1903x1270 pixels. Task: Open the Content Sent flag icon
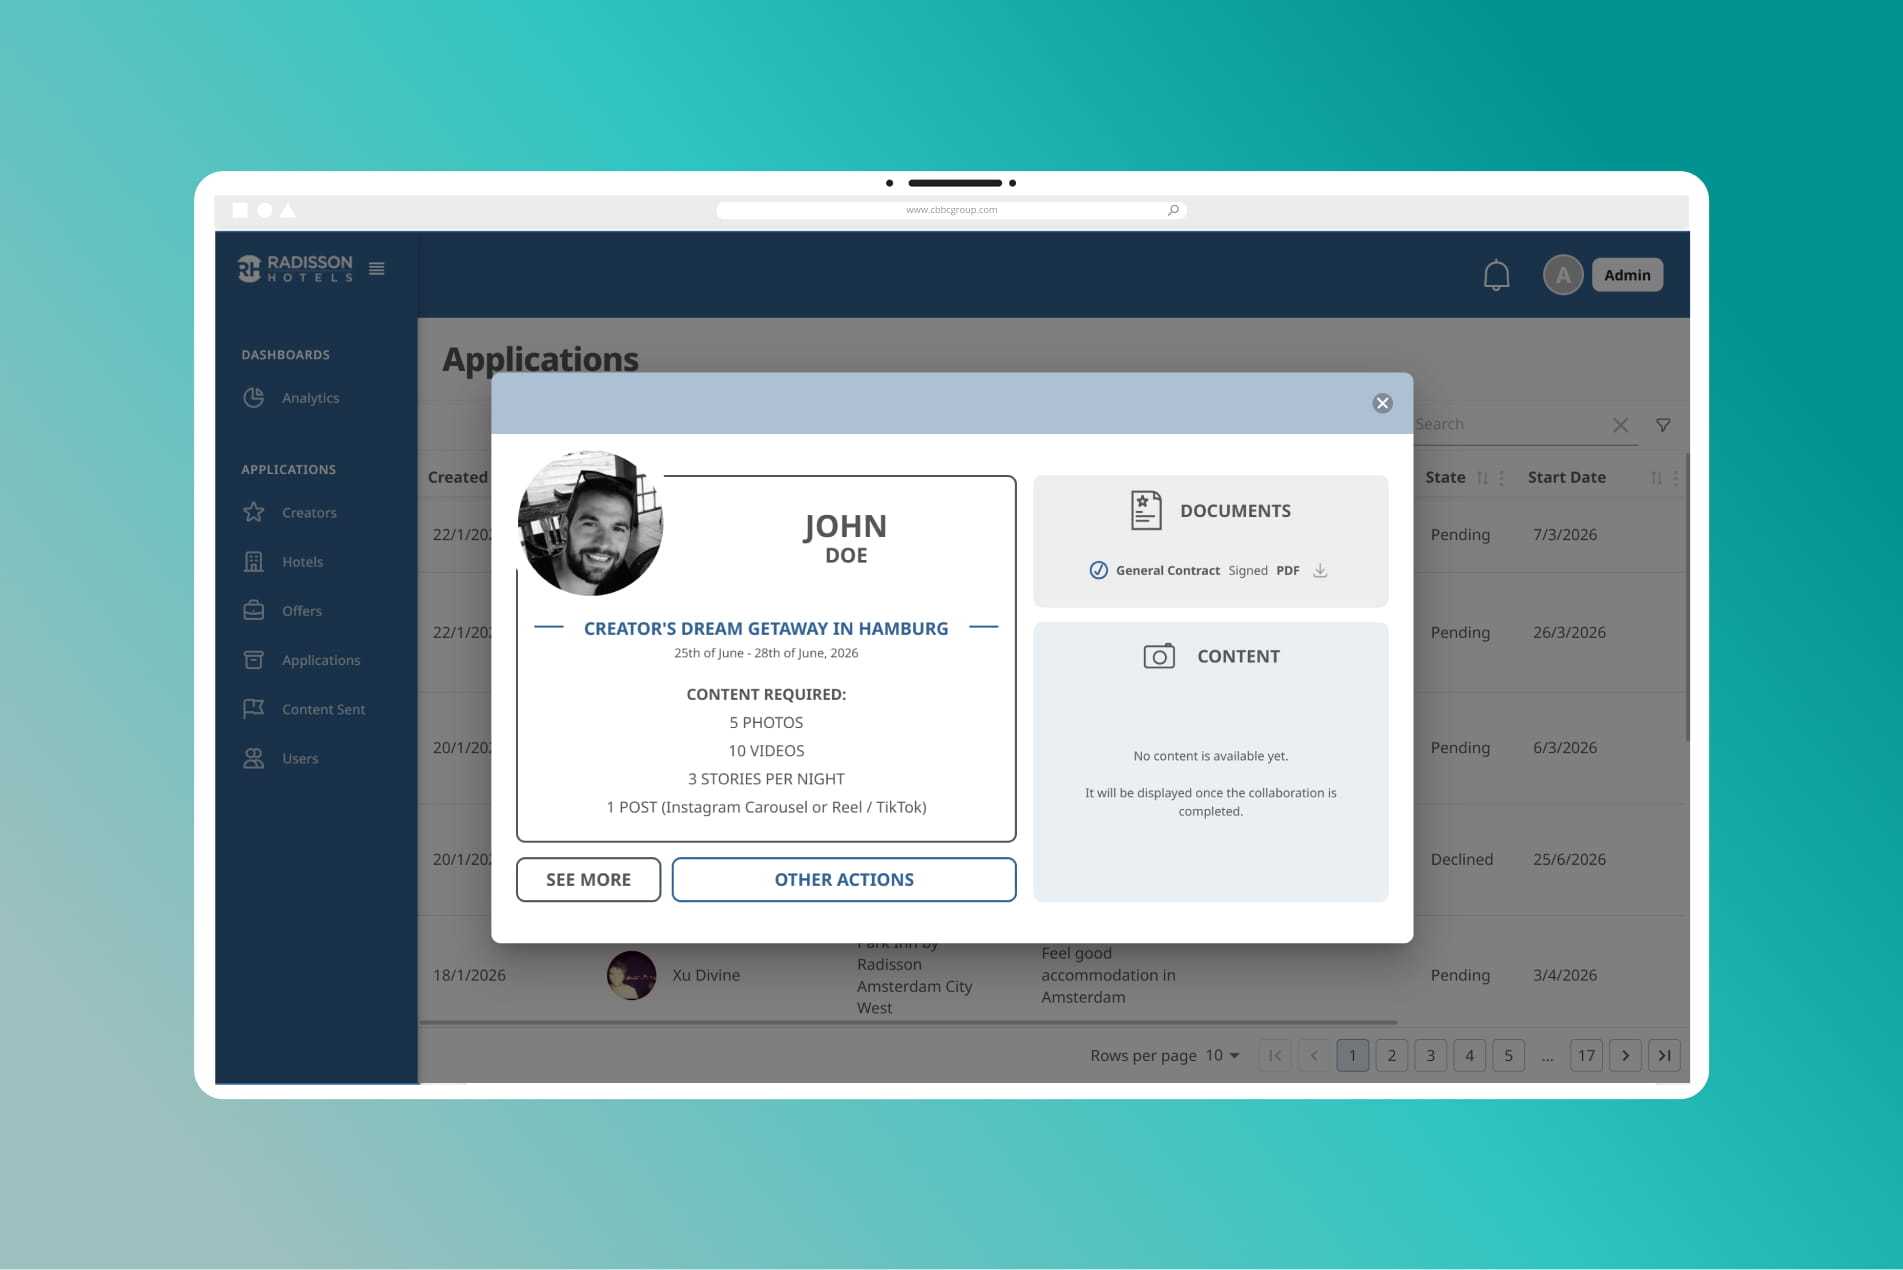[x=254, y=708]
